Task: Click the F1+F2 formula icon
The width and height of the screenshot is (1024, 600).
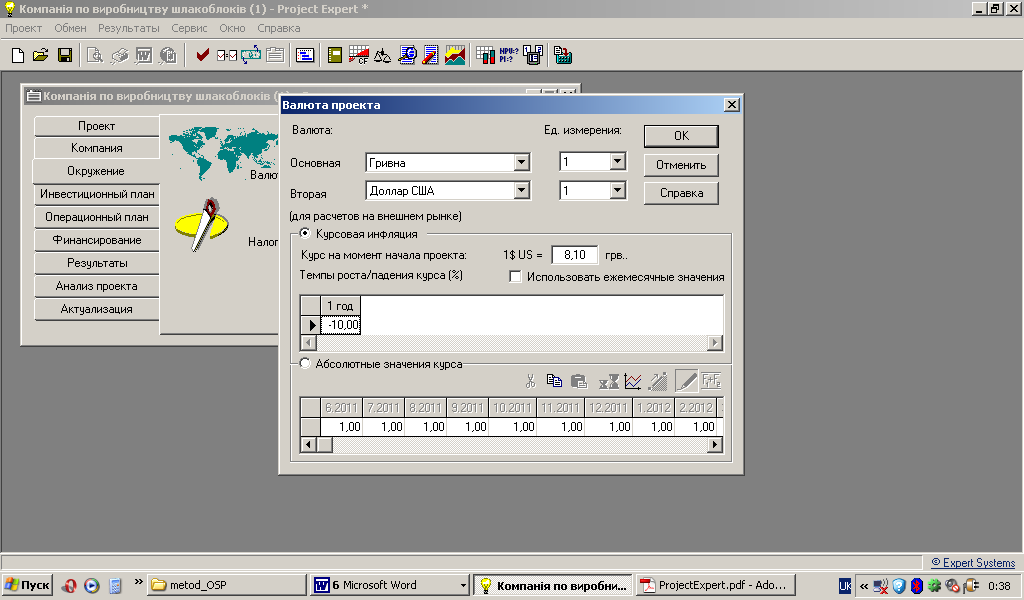Action: tap(711, 381)
